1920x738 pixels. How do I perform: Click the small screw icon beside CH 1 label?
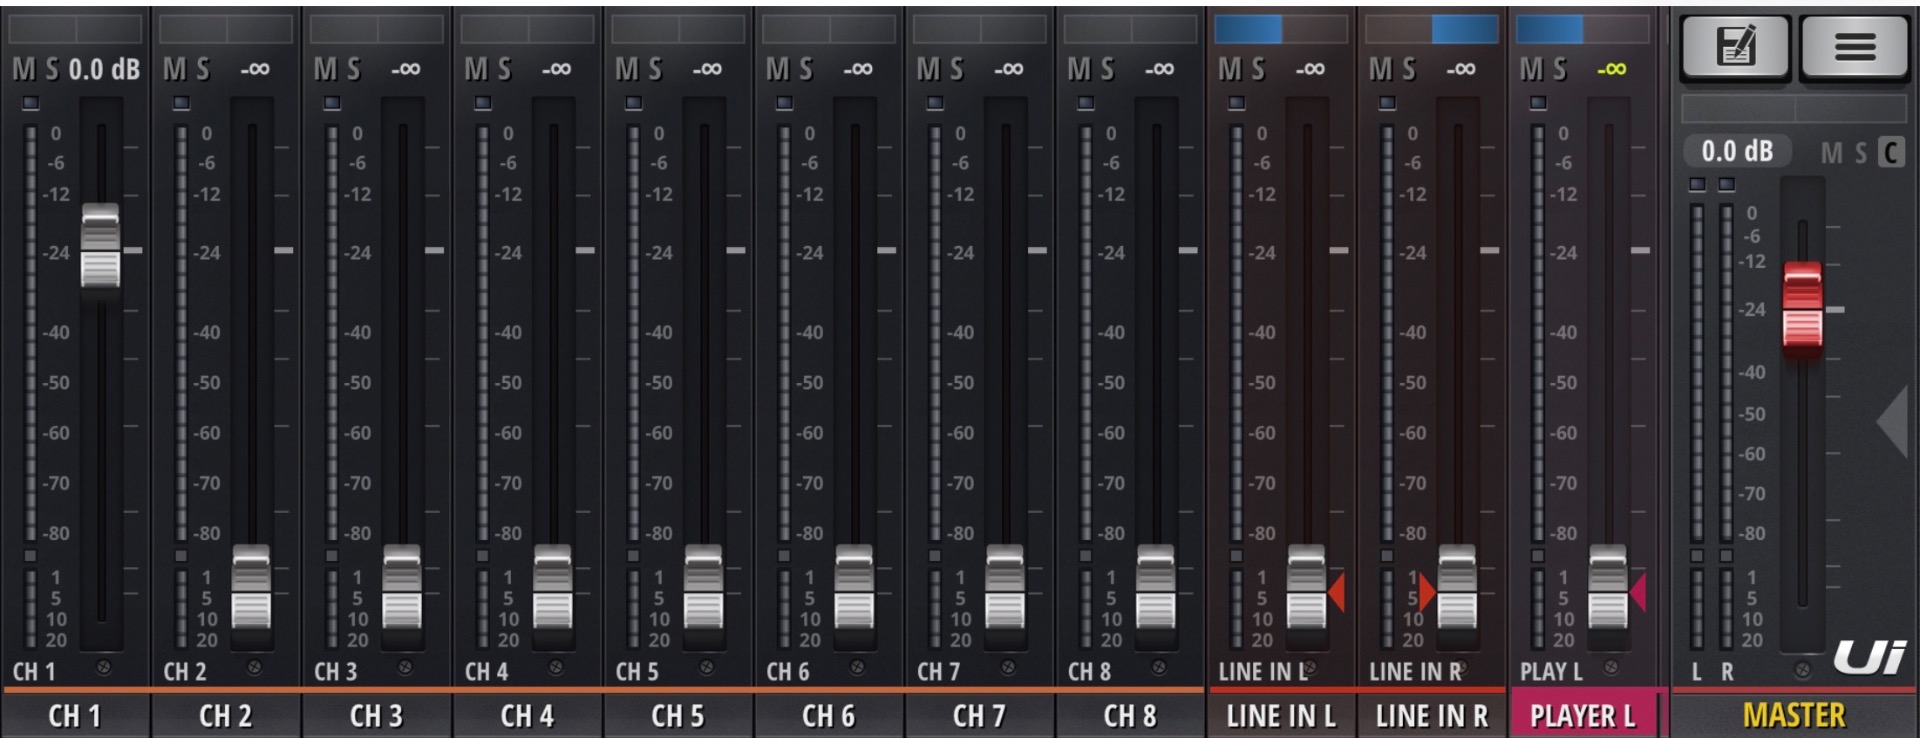(x=103, y=667)
